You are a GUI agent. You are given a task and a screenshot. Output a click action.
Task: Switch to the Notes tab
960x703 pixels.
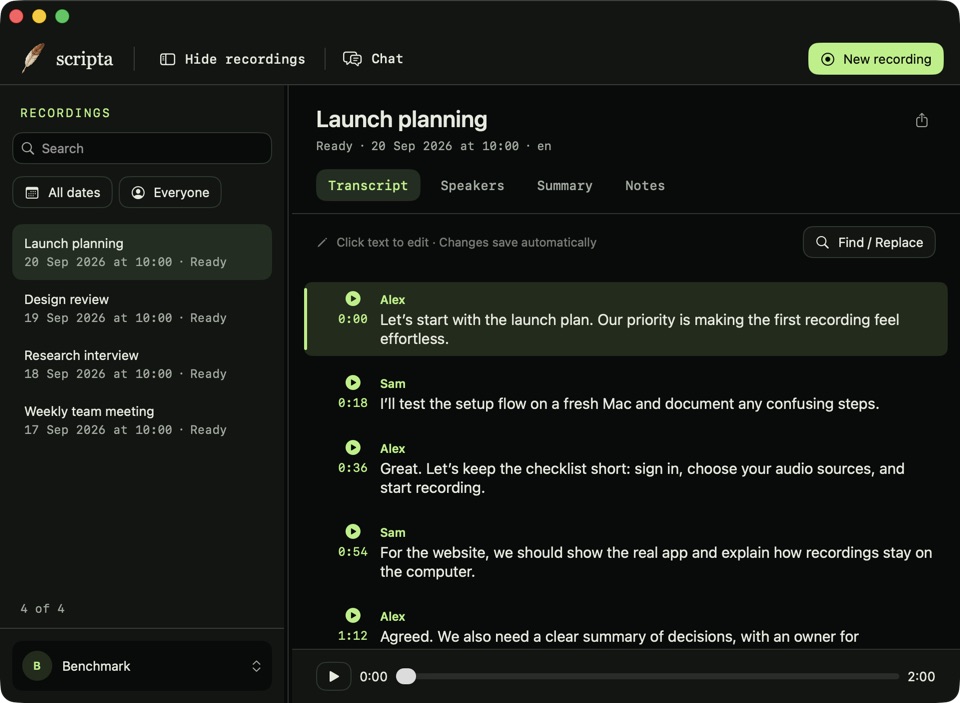pos(645,186)
